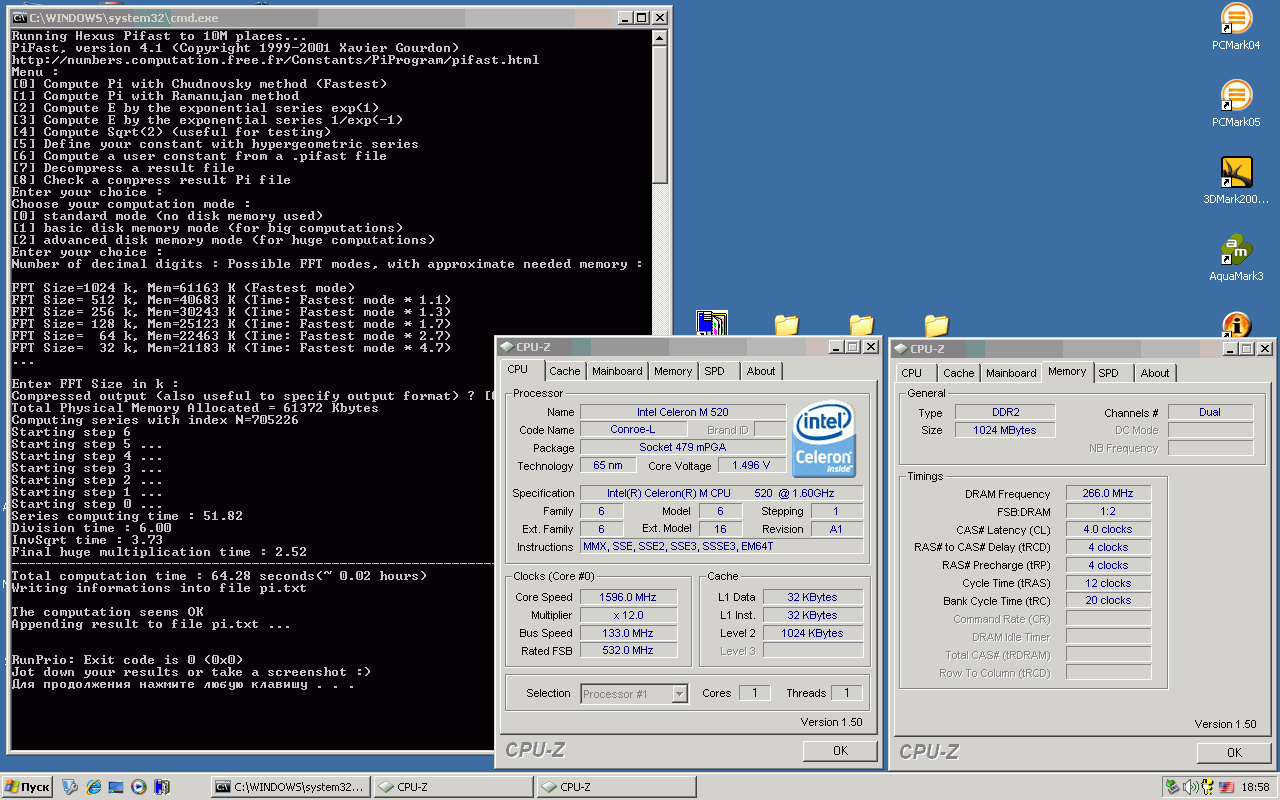Click the DRAM Frequency value '266.0 MHz'

[1108, 494]
